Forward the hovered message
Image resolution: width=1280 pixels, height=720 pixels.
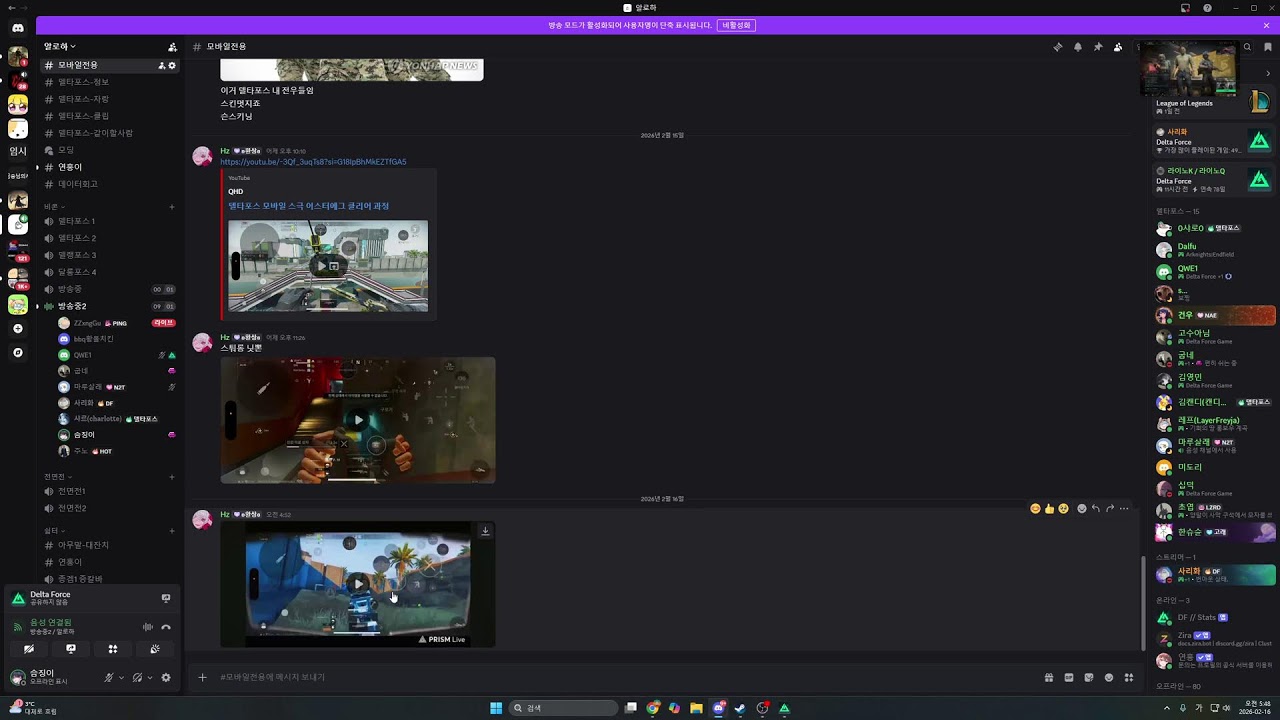click(x=1110, y=508)
